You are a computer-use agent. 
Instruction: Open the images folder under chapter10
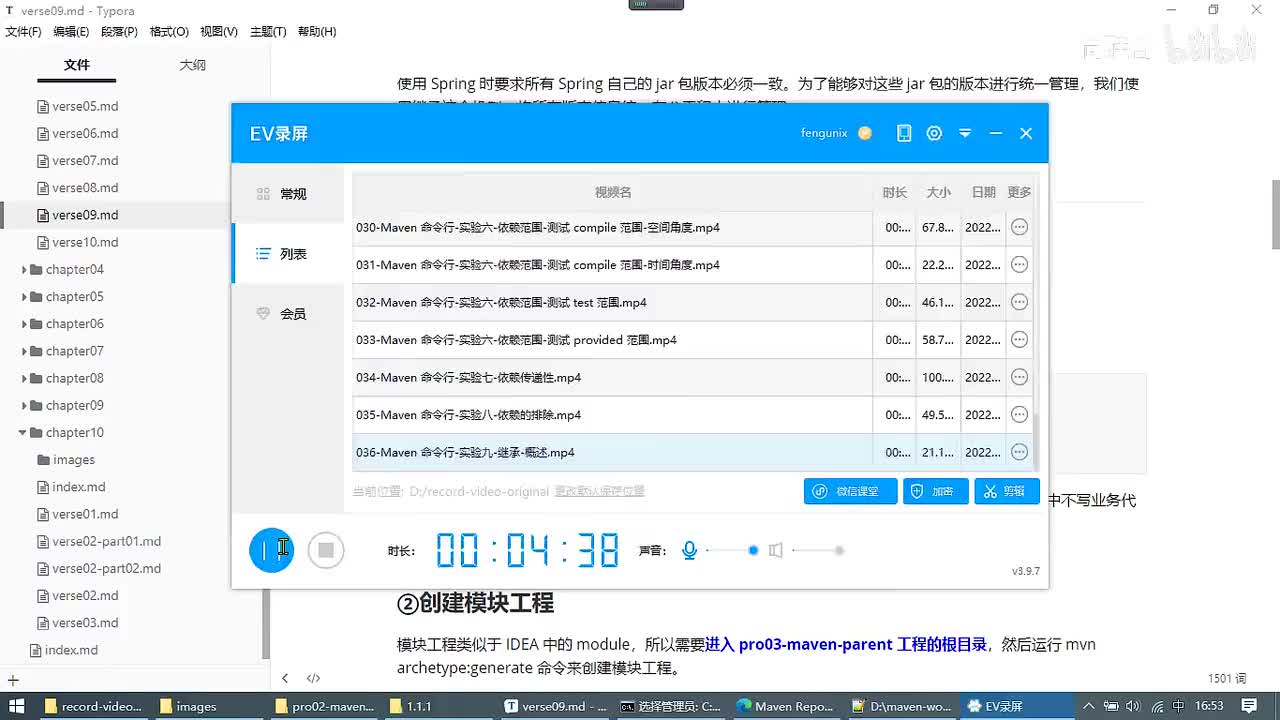click(66, 460)
